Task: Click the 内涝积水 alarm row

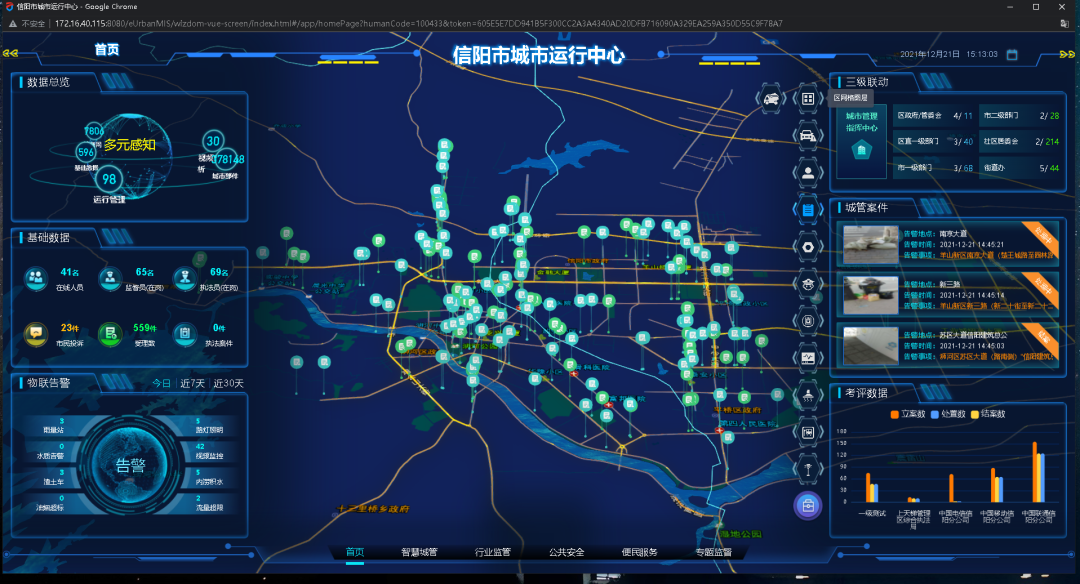Action: tap(209, 477)
